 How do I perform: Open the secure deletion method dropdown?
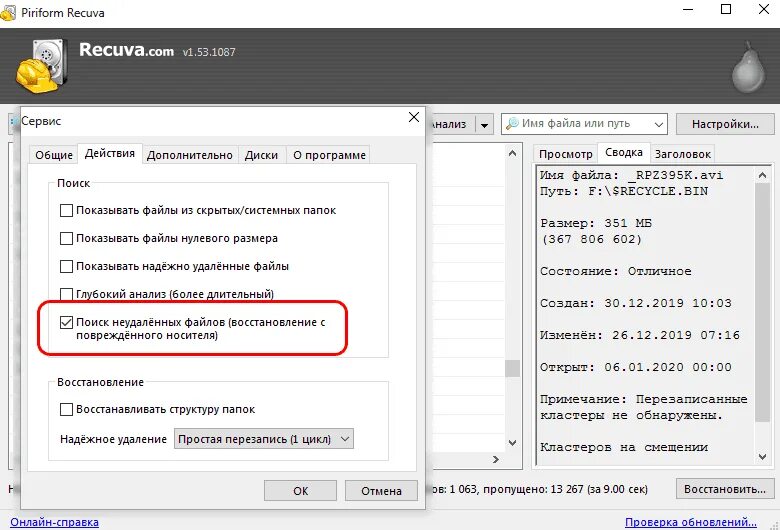264,439
